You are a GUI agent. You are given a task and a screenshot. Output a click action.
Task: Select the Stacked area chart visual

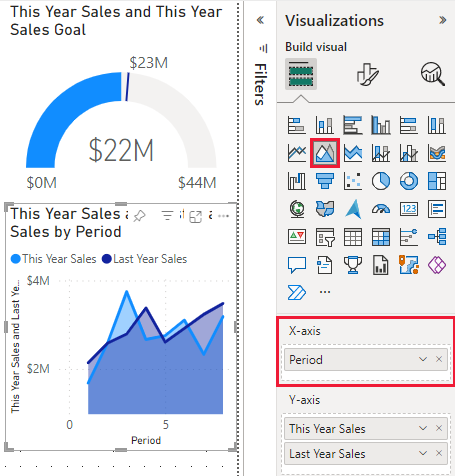353,153
